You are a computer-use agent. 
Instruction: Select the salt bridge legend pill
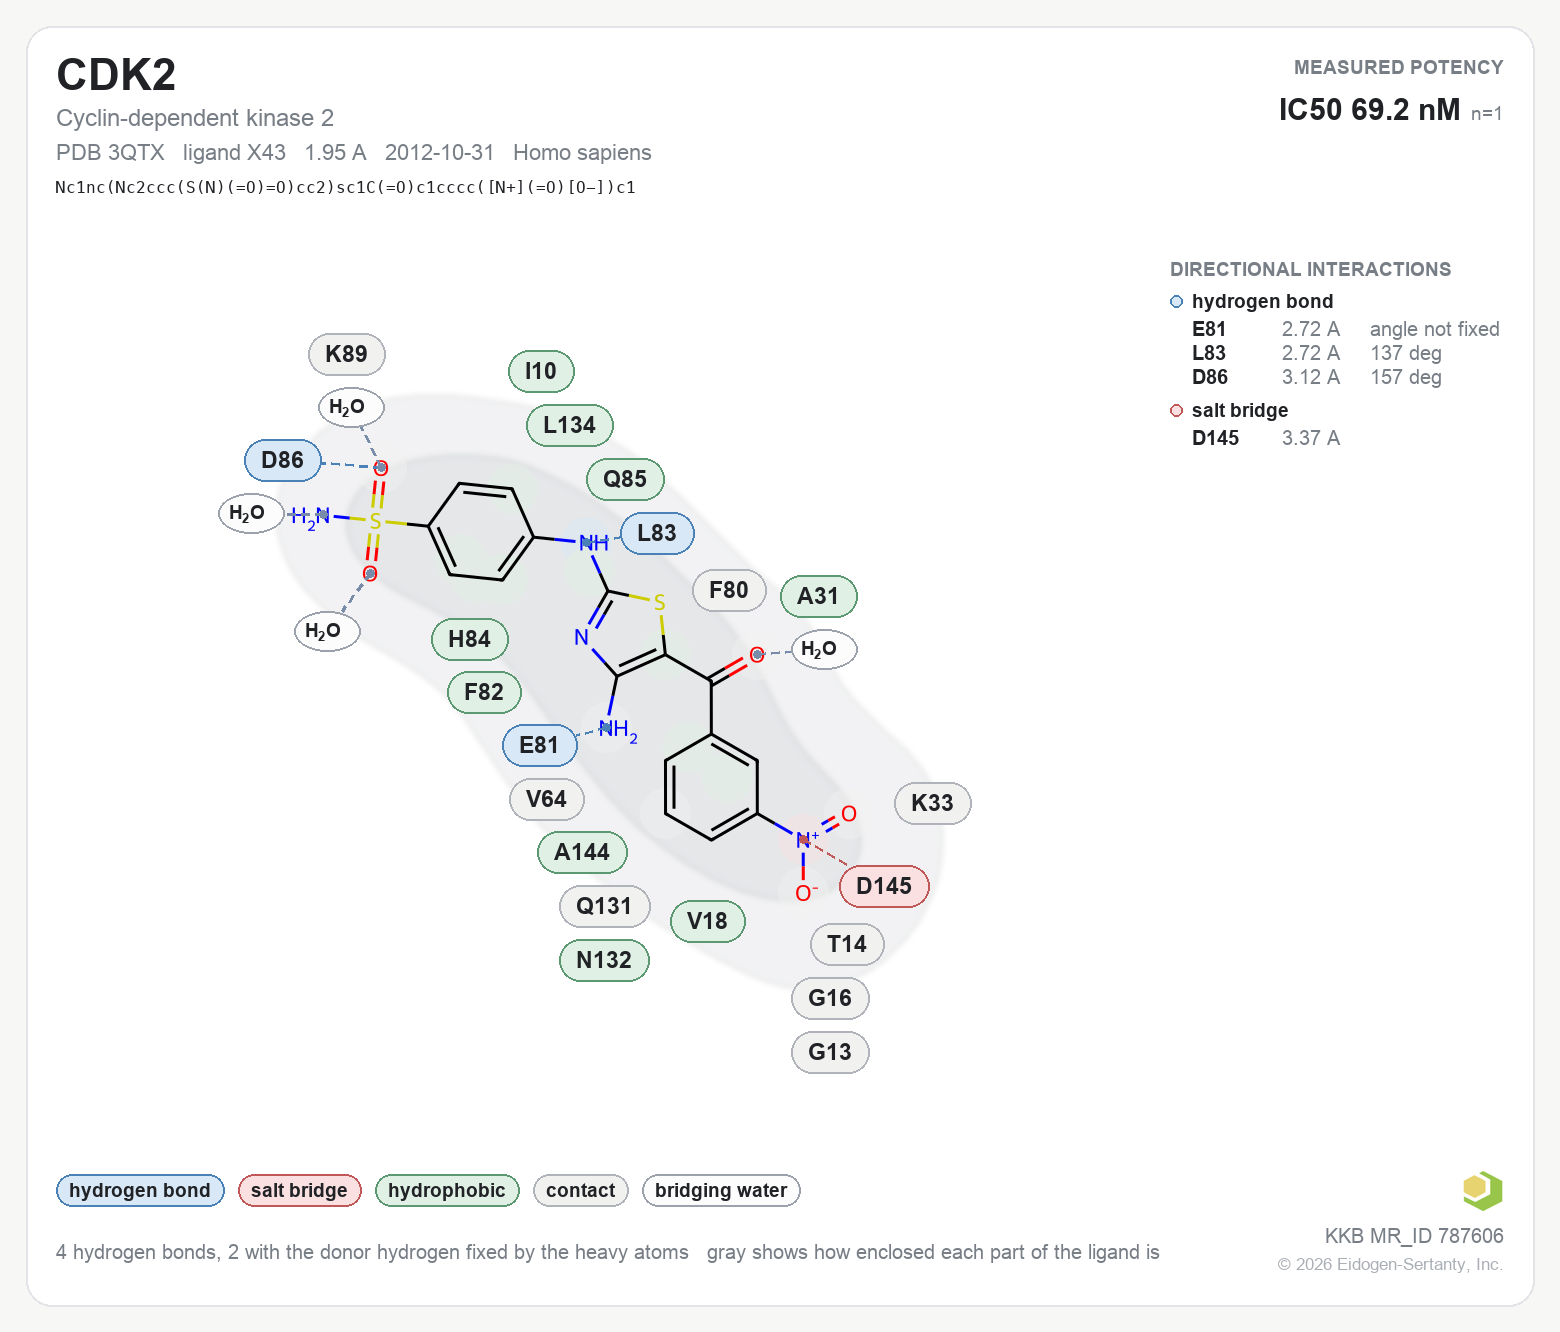[299, 1190]
